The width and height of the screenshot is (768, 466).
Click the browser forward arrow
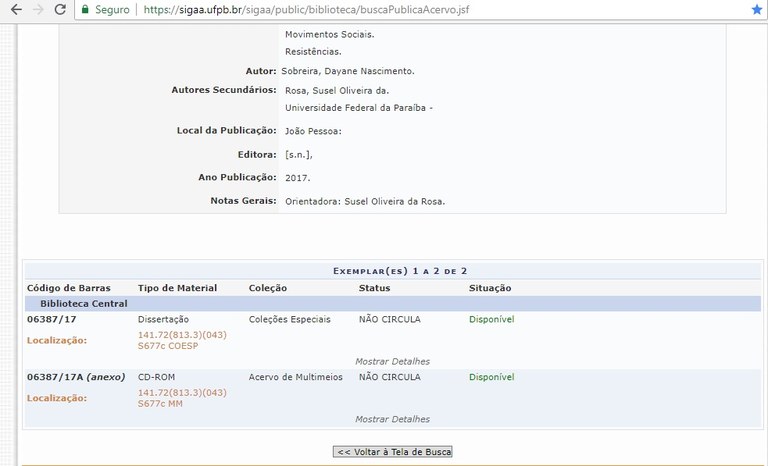[38, 10]
